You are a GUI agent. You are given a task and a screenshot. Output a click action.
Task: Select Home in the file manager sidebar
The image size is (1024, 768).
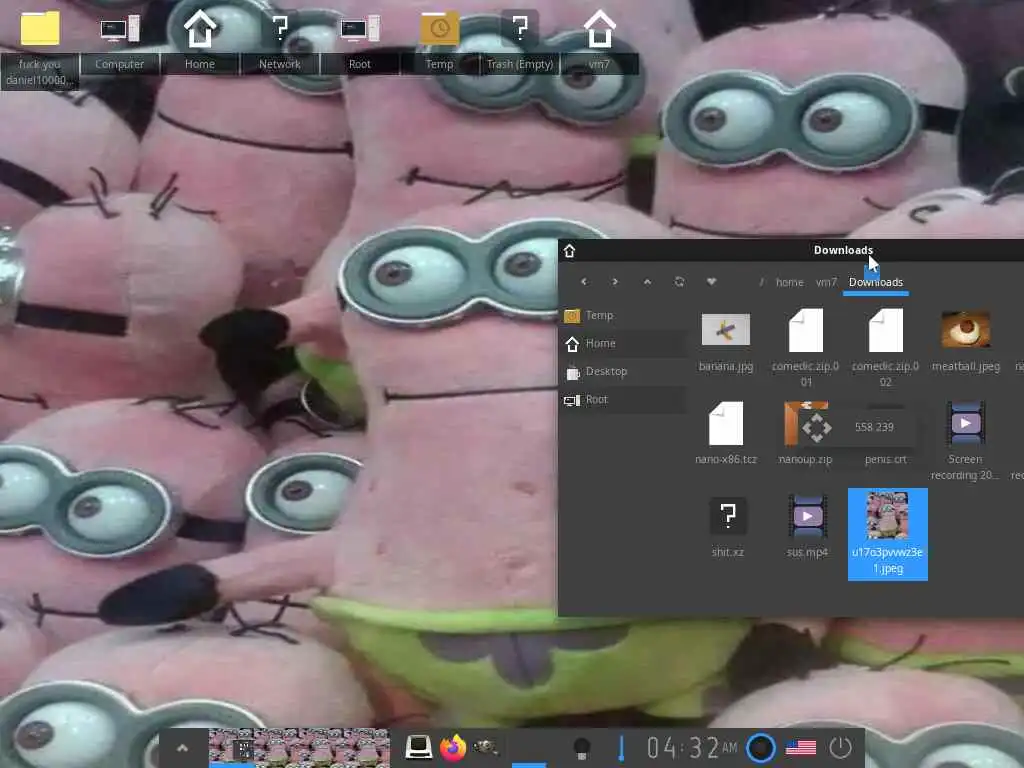[x=624, y=344]
